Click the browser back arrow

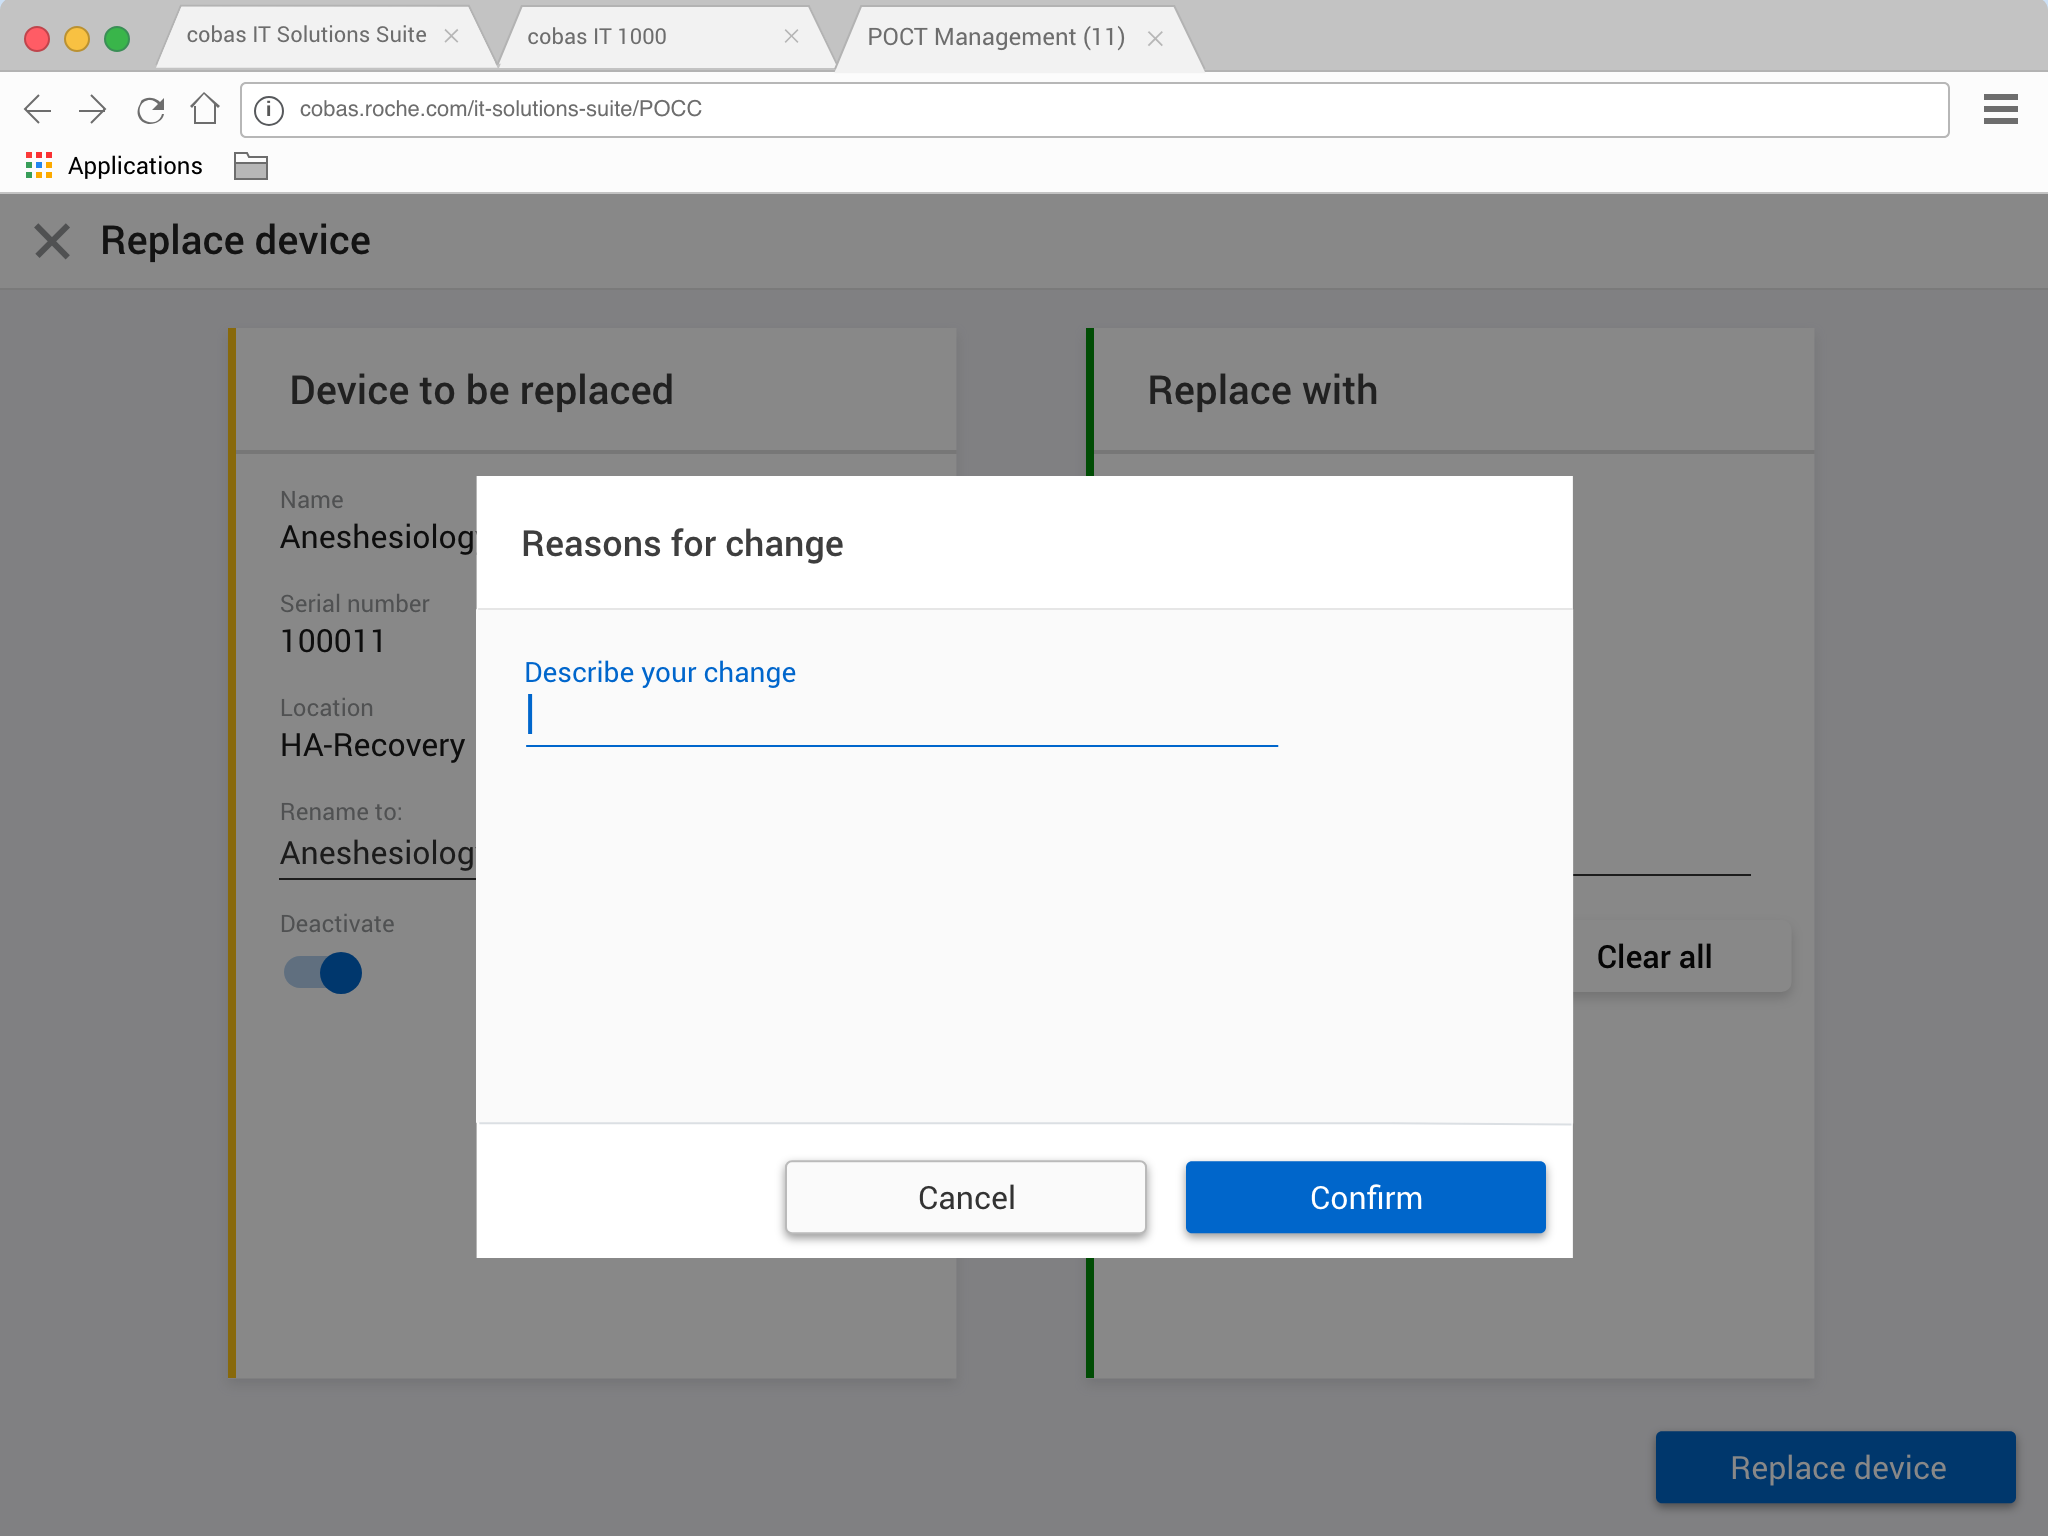[x=38, y=109]
